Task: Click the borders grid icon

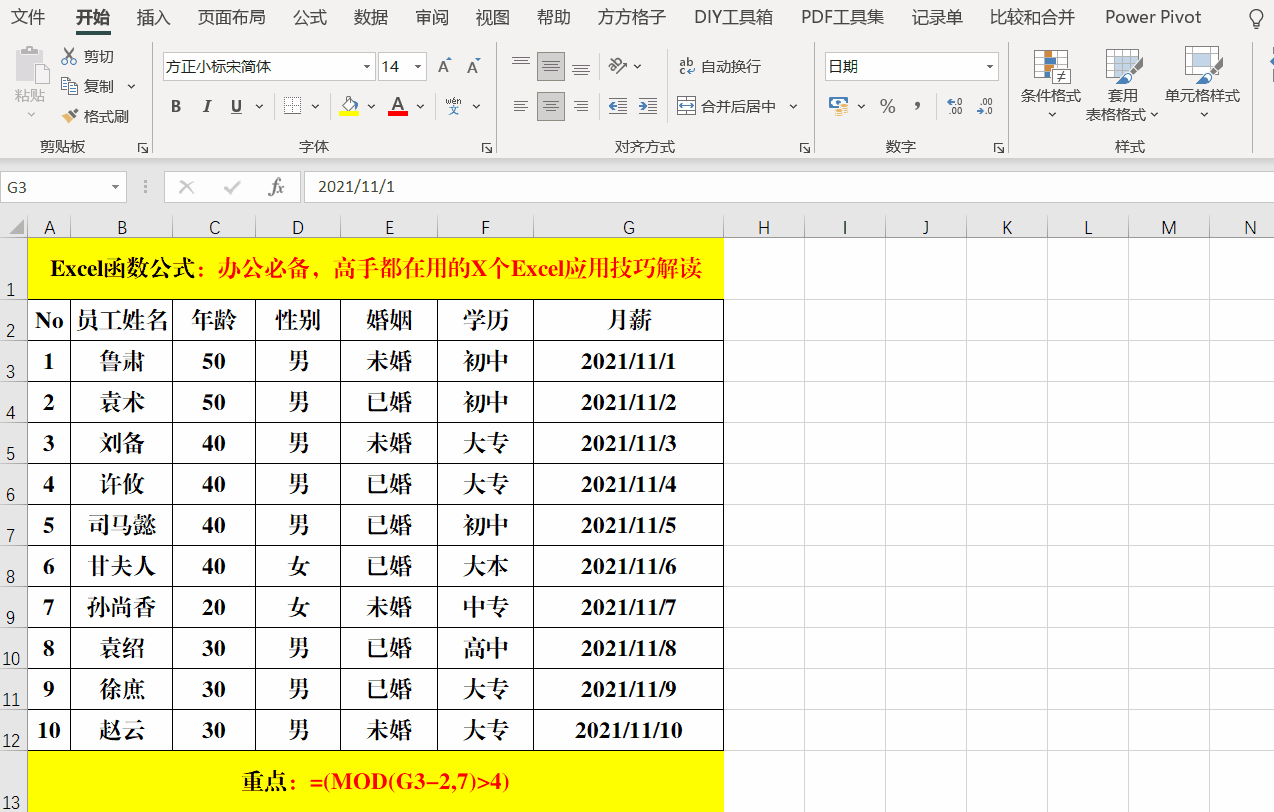Action: pyautogui.click(x=292, y=106)
